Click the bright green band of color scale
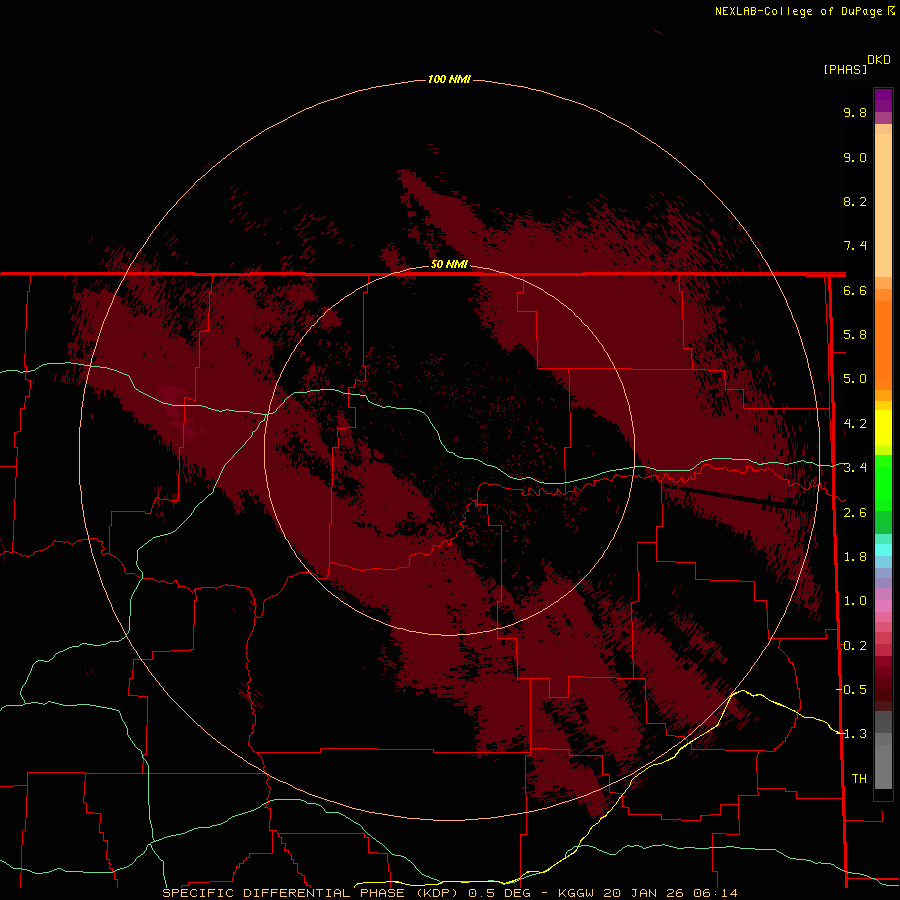 [x=883, y=482]
